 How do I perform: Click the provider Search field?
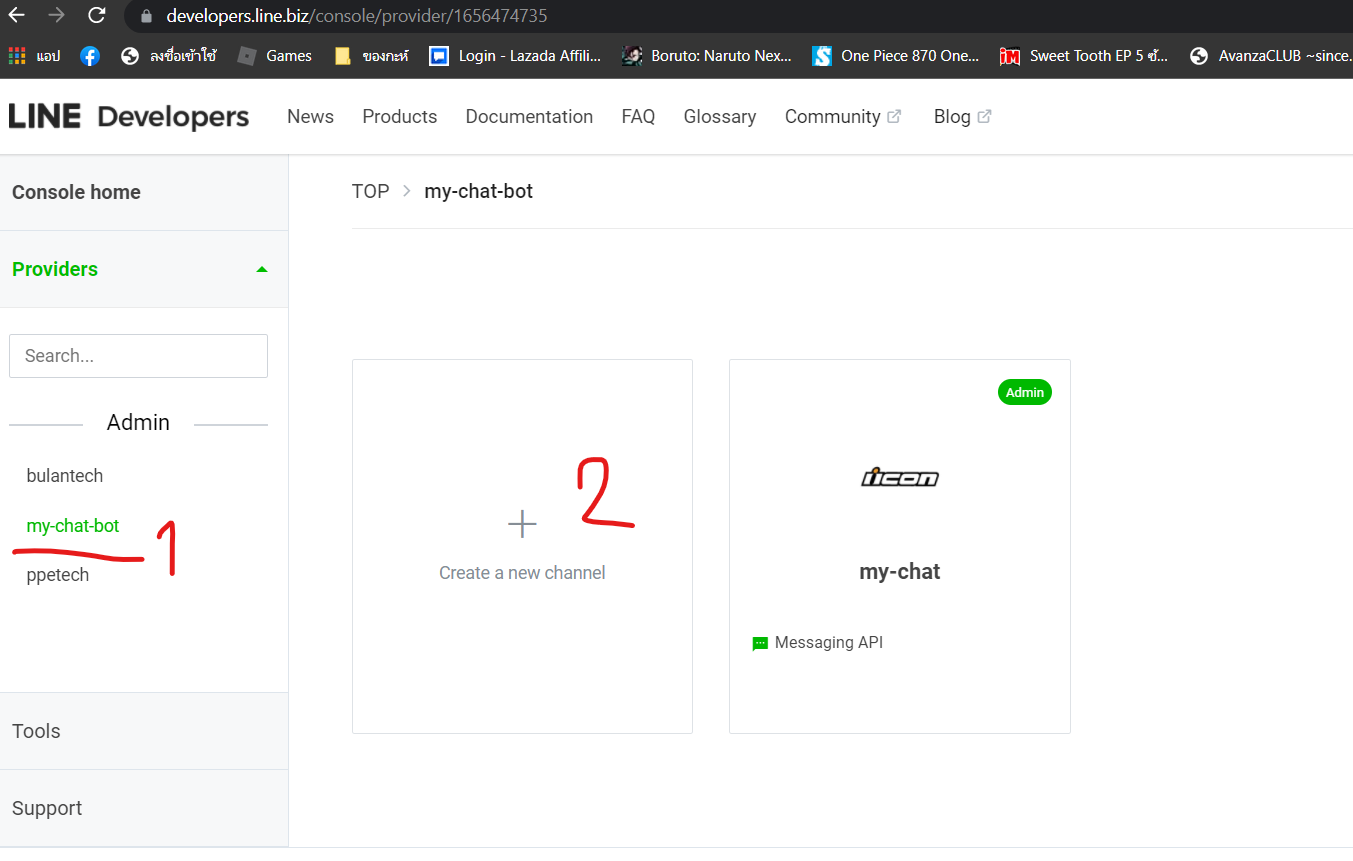coord(138,355)
